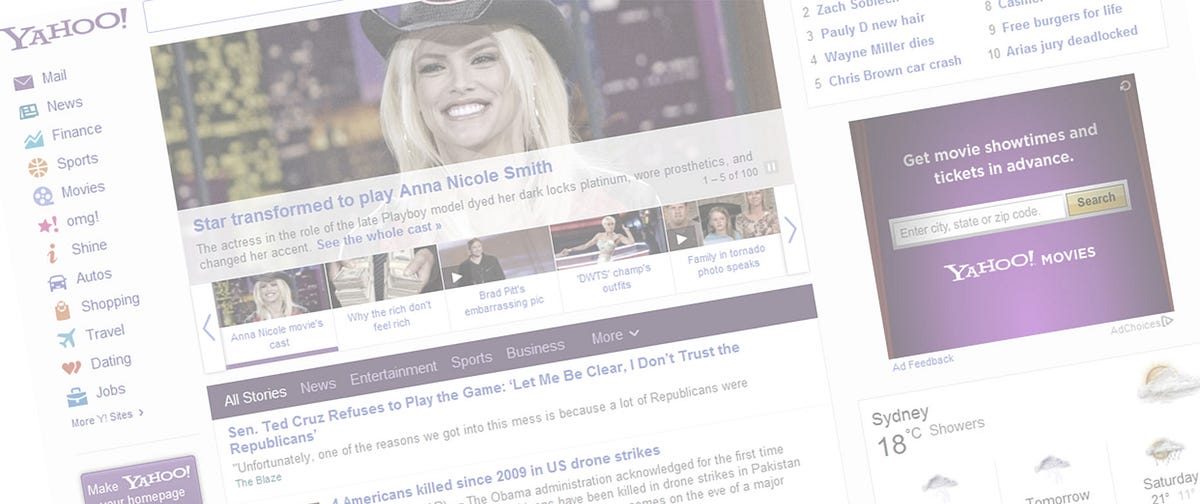Go to next story thumbnails arrow

coord(792,230)
